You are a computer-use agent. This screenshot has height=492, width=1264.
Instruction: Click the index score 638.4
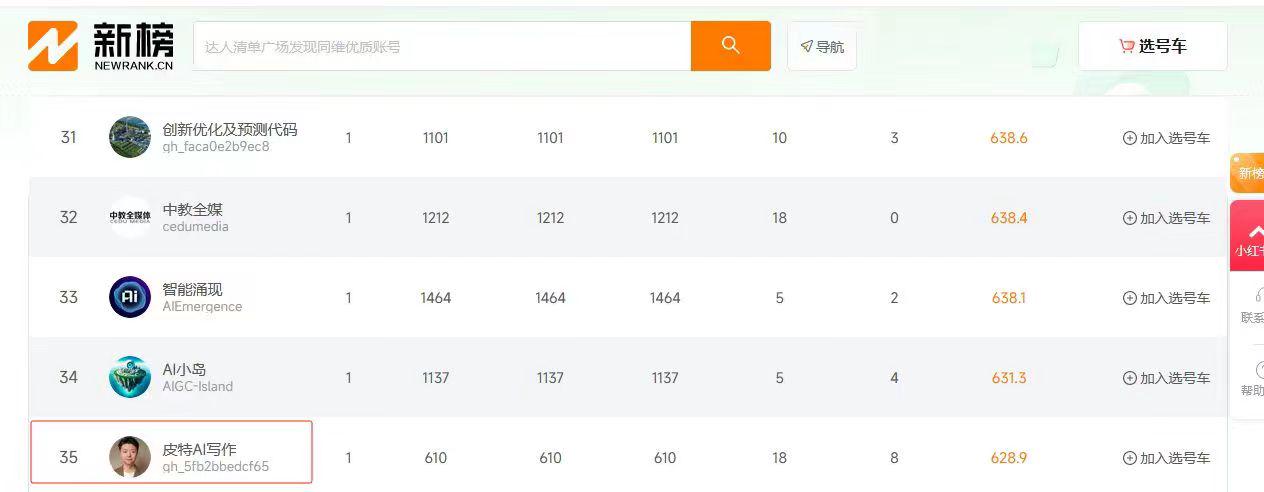(x=1009, y=218)
